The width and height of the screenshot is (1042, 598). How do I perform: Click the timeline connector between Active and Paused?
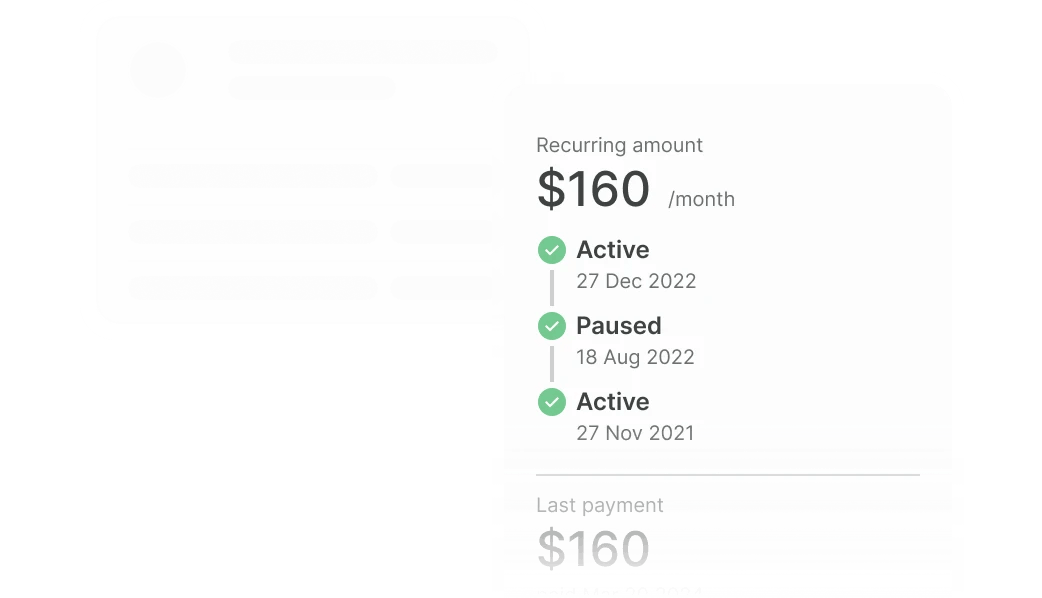pyautogui.click(x=551, y=288)
